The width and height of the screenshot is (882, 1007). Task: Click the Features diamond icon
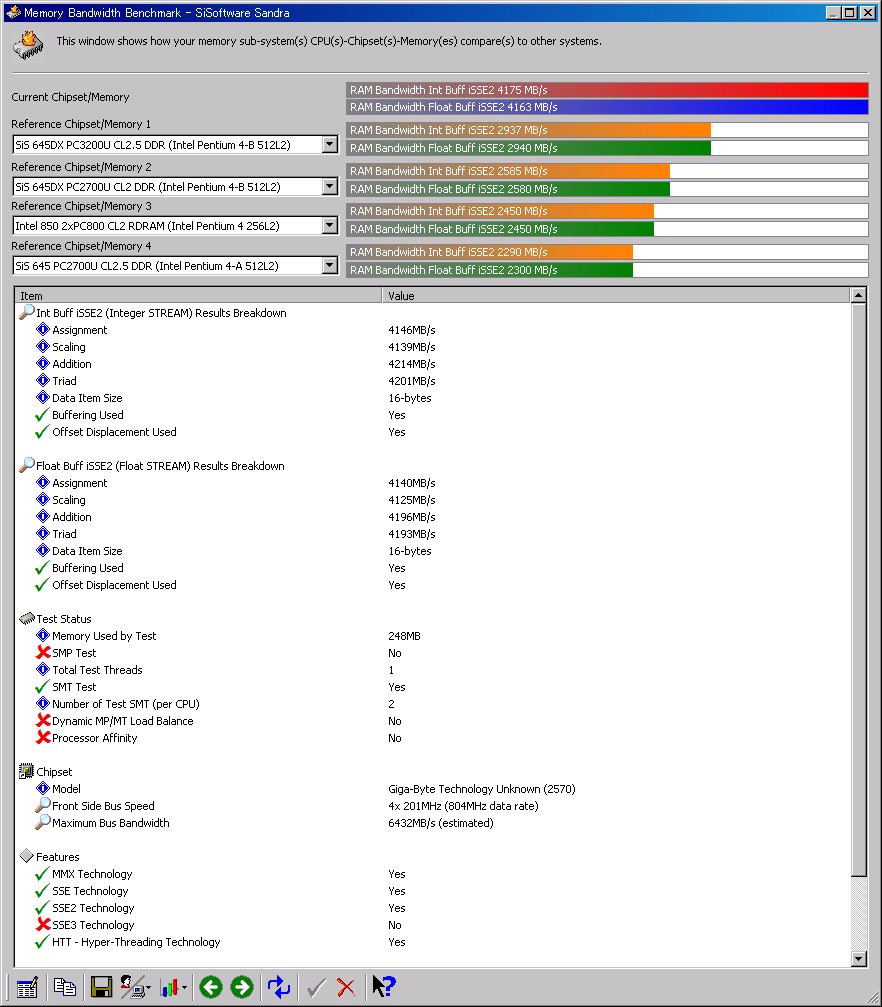coord(26,856)
